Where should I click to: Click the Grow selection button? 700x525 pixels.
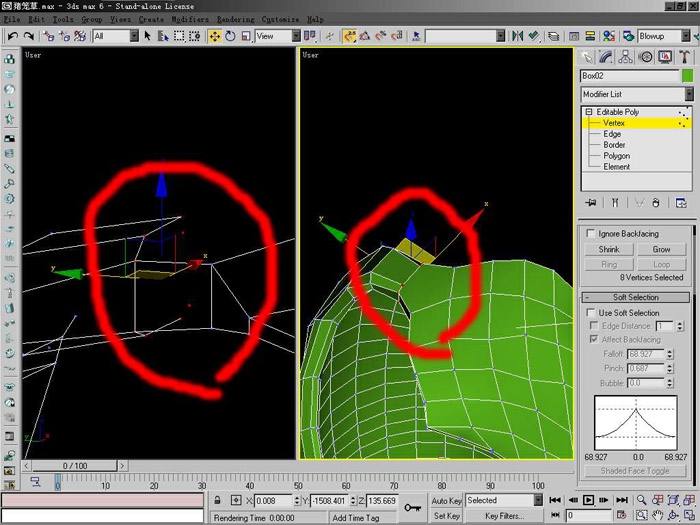[x=661, y=249]
